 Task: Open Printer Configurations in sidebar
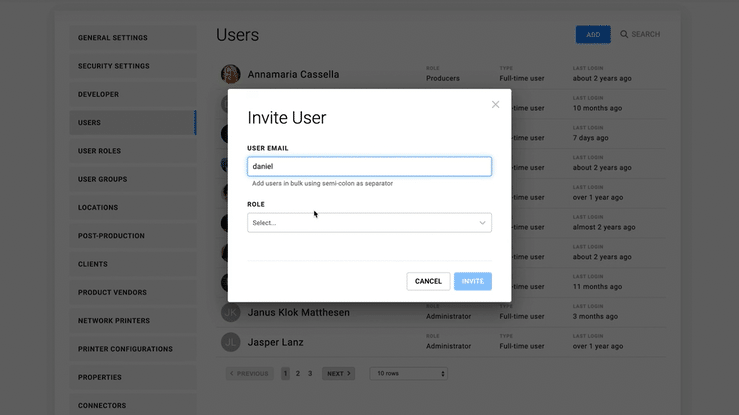coord(133,349)
